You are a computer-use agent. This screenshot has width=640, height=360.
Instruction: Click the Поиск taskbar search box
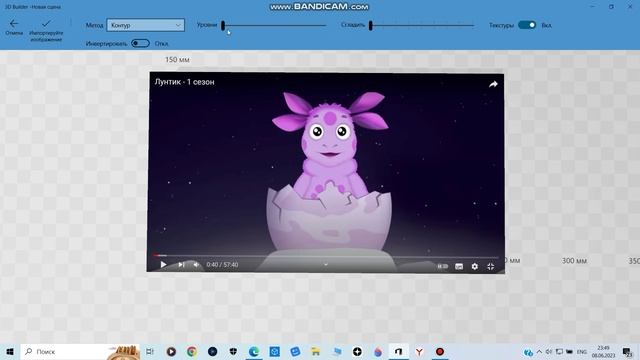(x=80, y=351)
